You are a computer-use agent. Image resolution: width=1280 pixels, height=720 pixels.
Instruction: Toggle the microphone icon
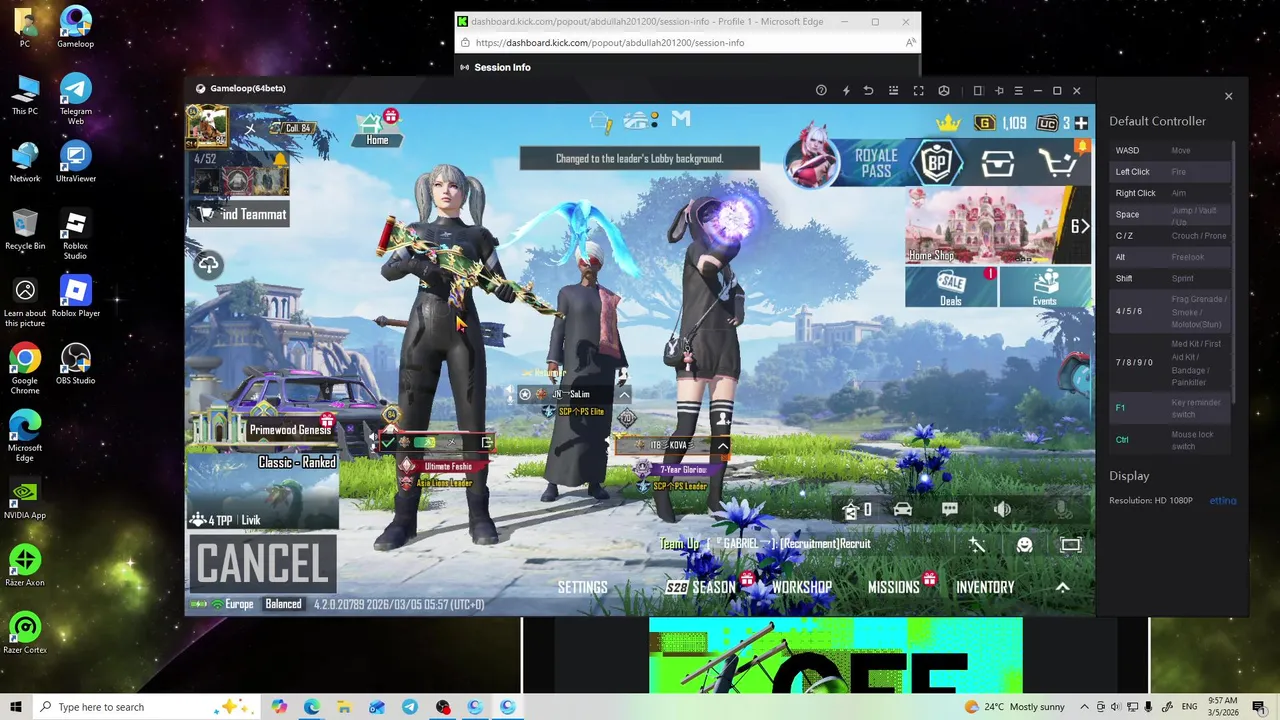tap(1063, 510)
